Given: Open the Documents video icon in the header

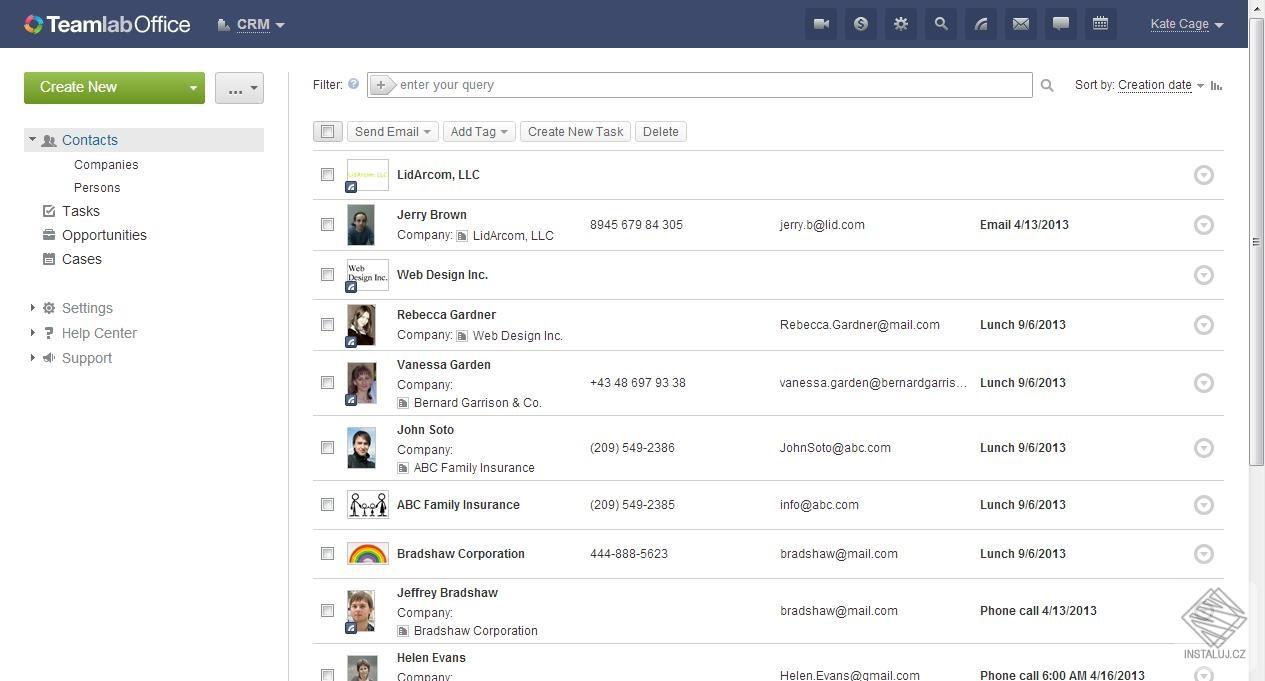Looking at the screenshot, I should click(x=820, y=23).
